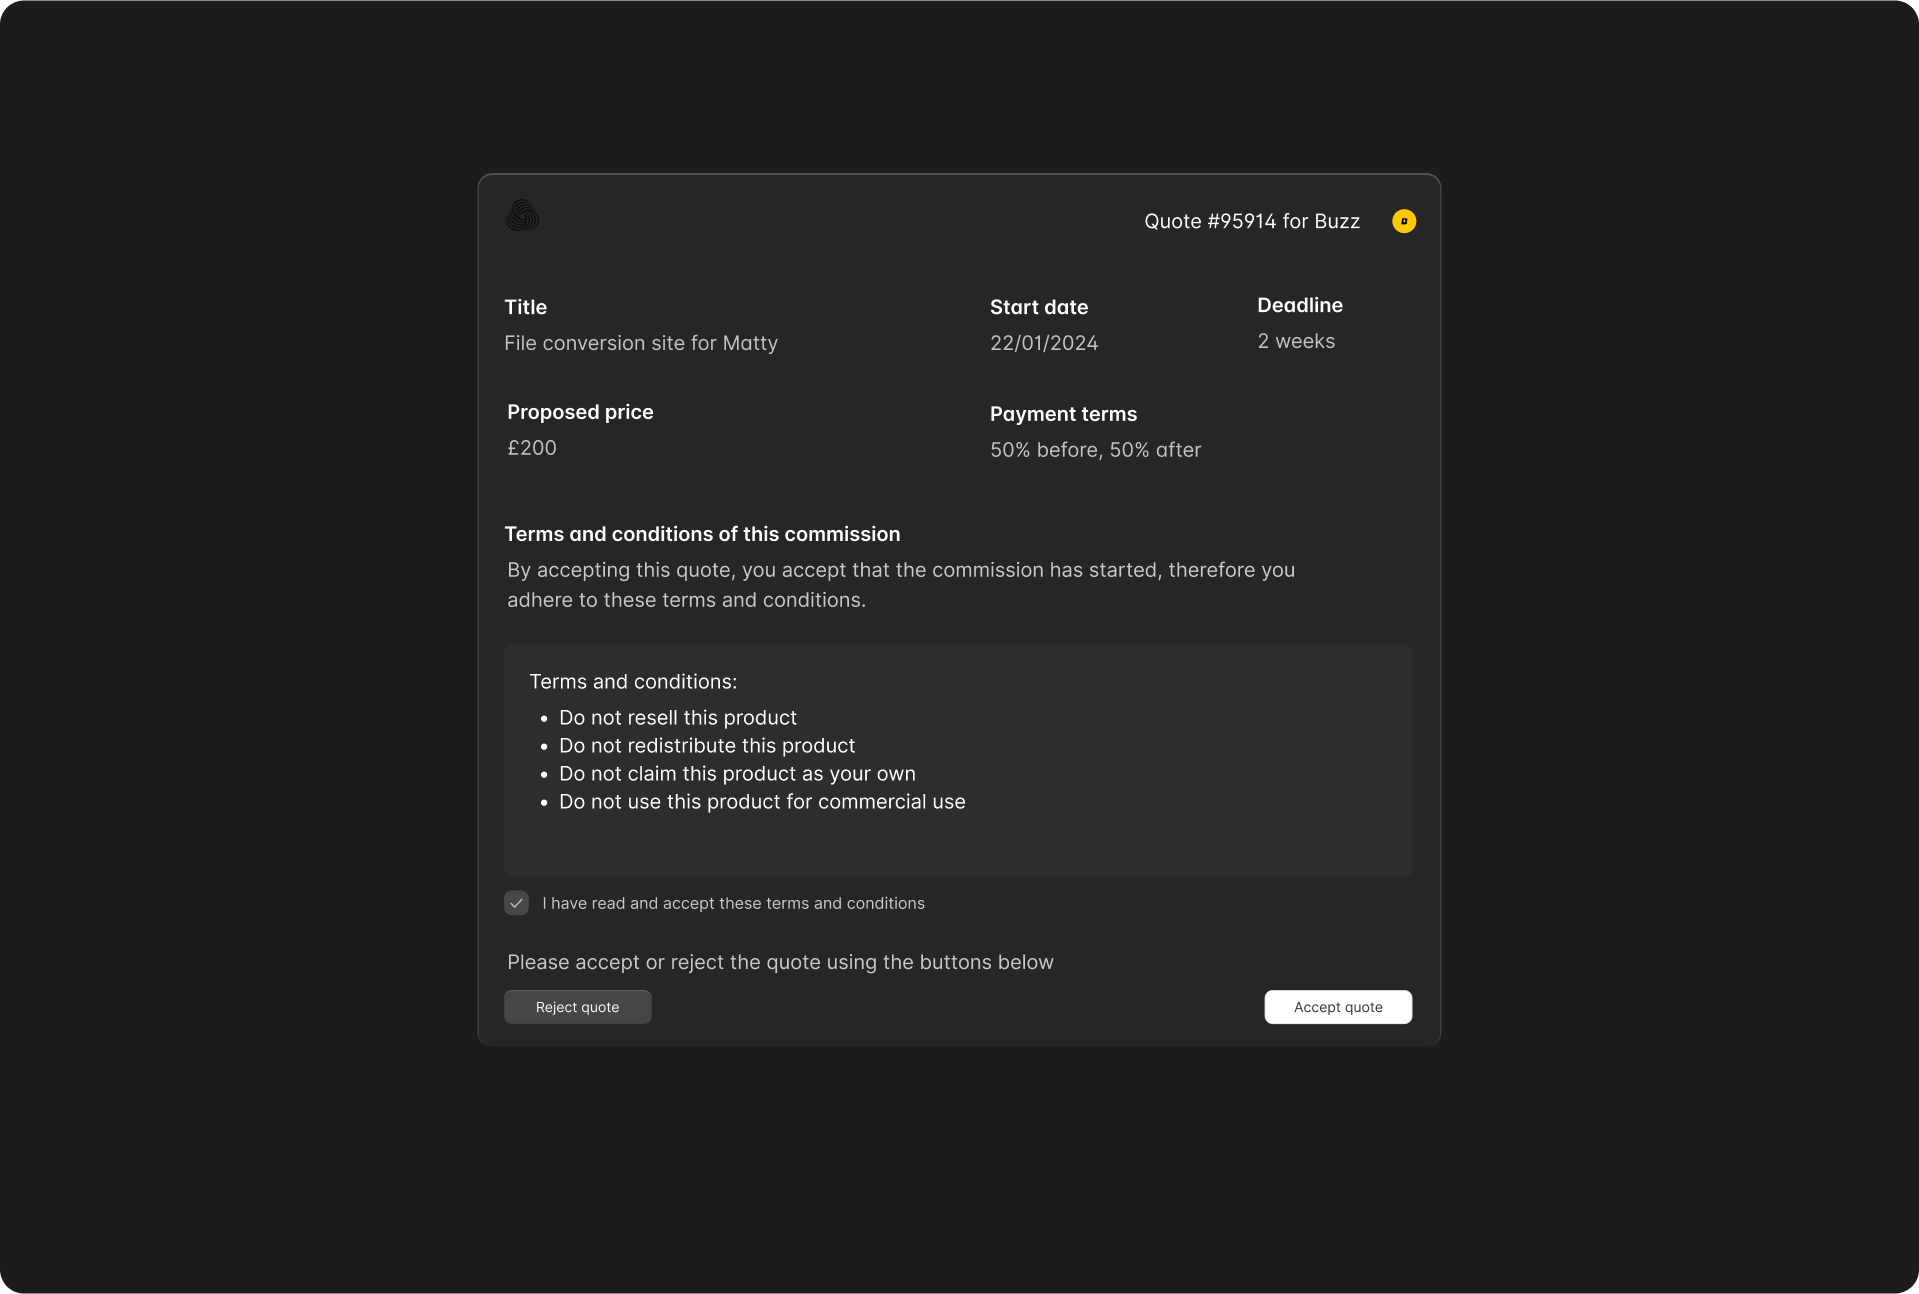This screenshot has width=1919, height=1294.
Task: Click the 'Deadline' label
Action: click(x=1300, y=305)
